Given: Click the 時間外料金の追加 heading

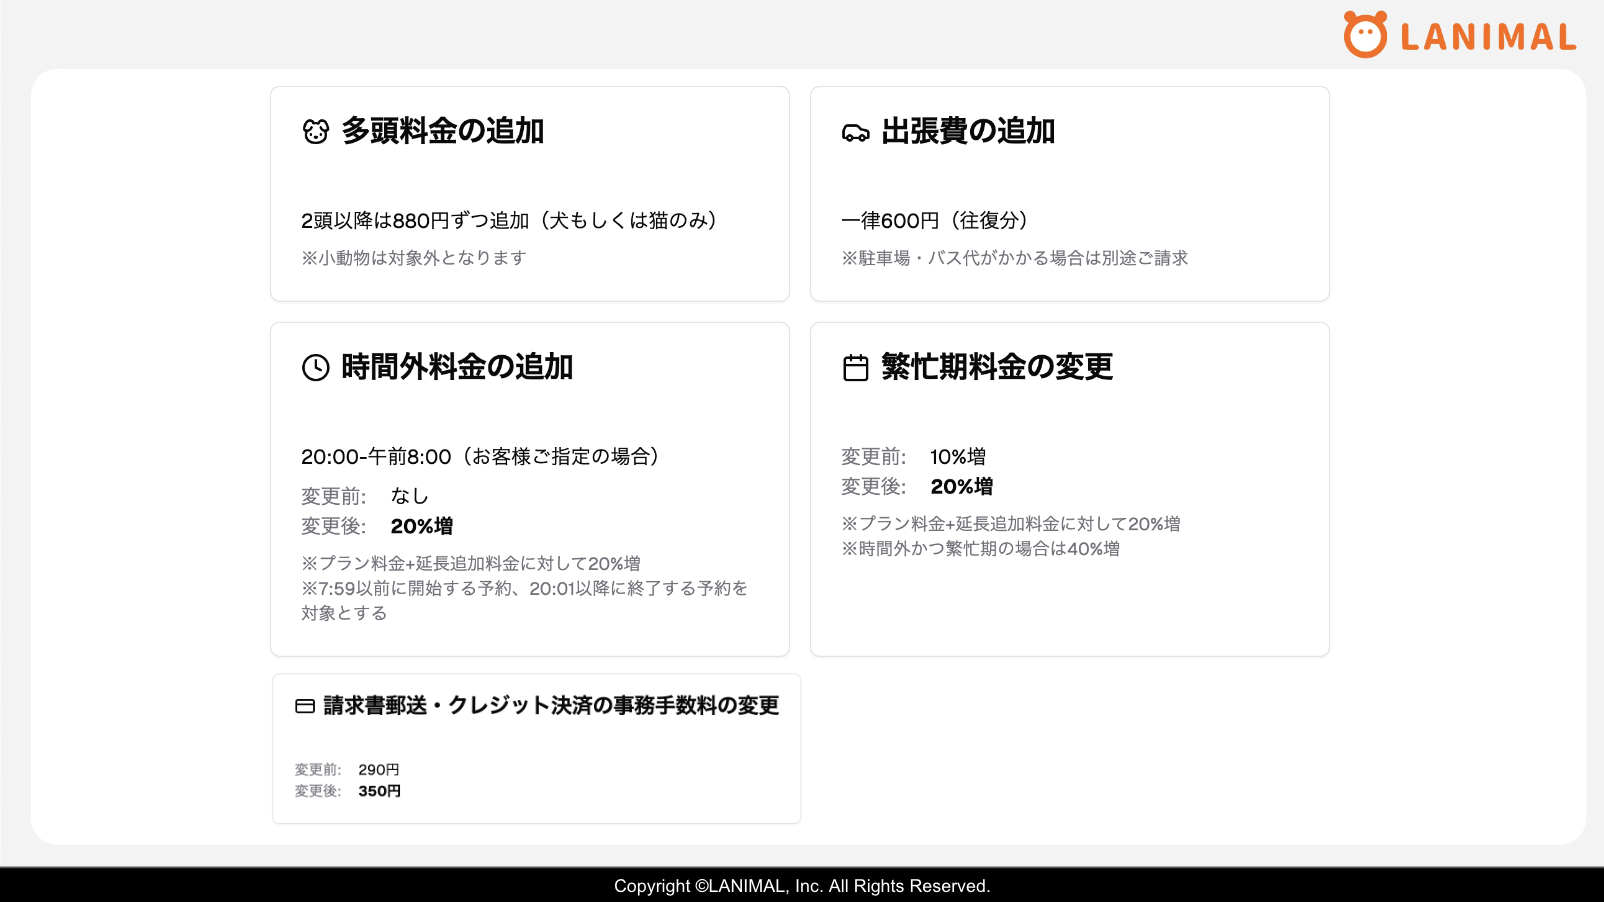Looking at the screenshot, I should tap(457, 367).
